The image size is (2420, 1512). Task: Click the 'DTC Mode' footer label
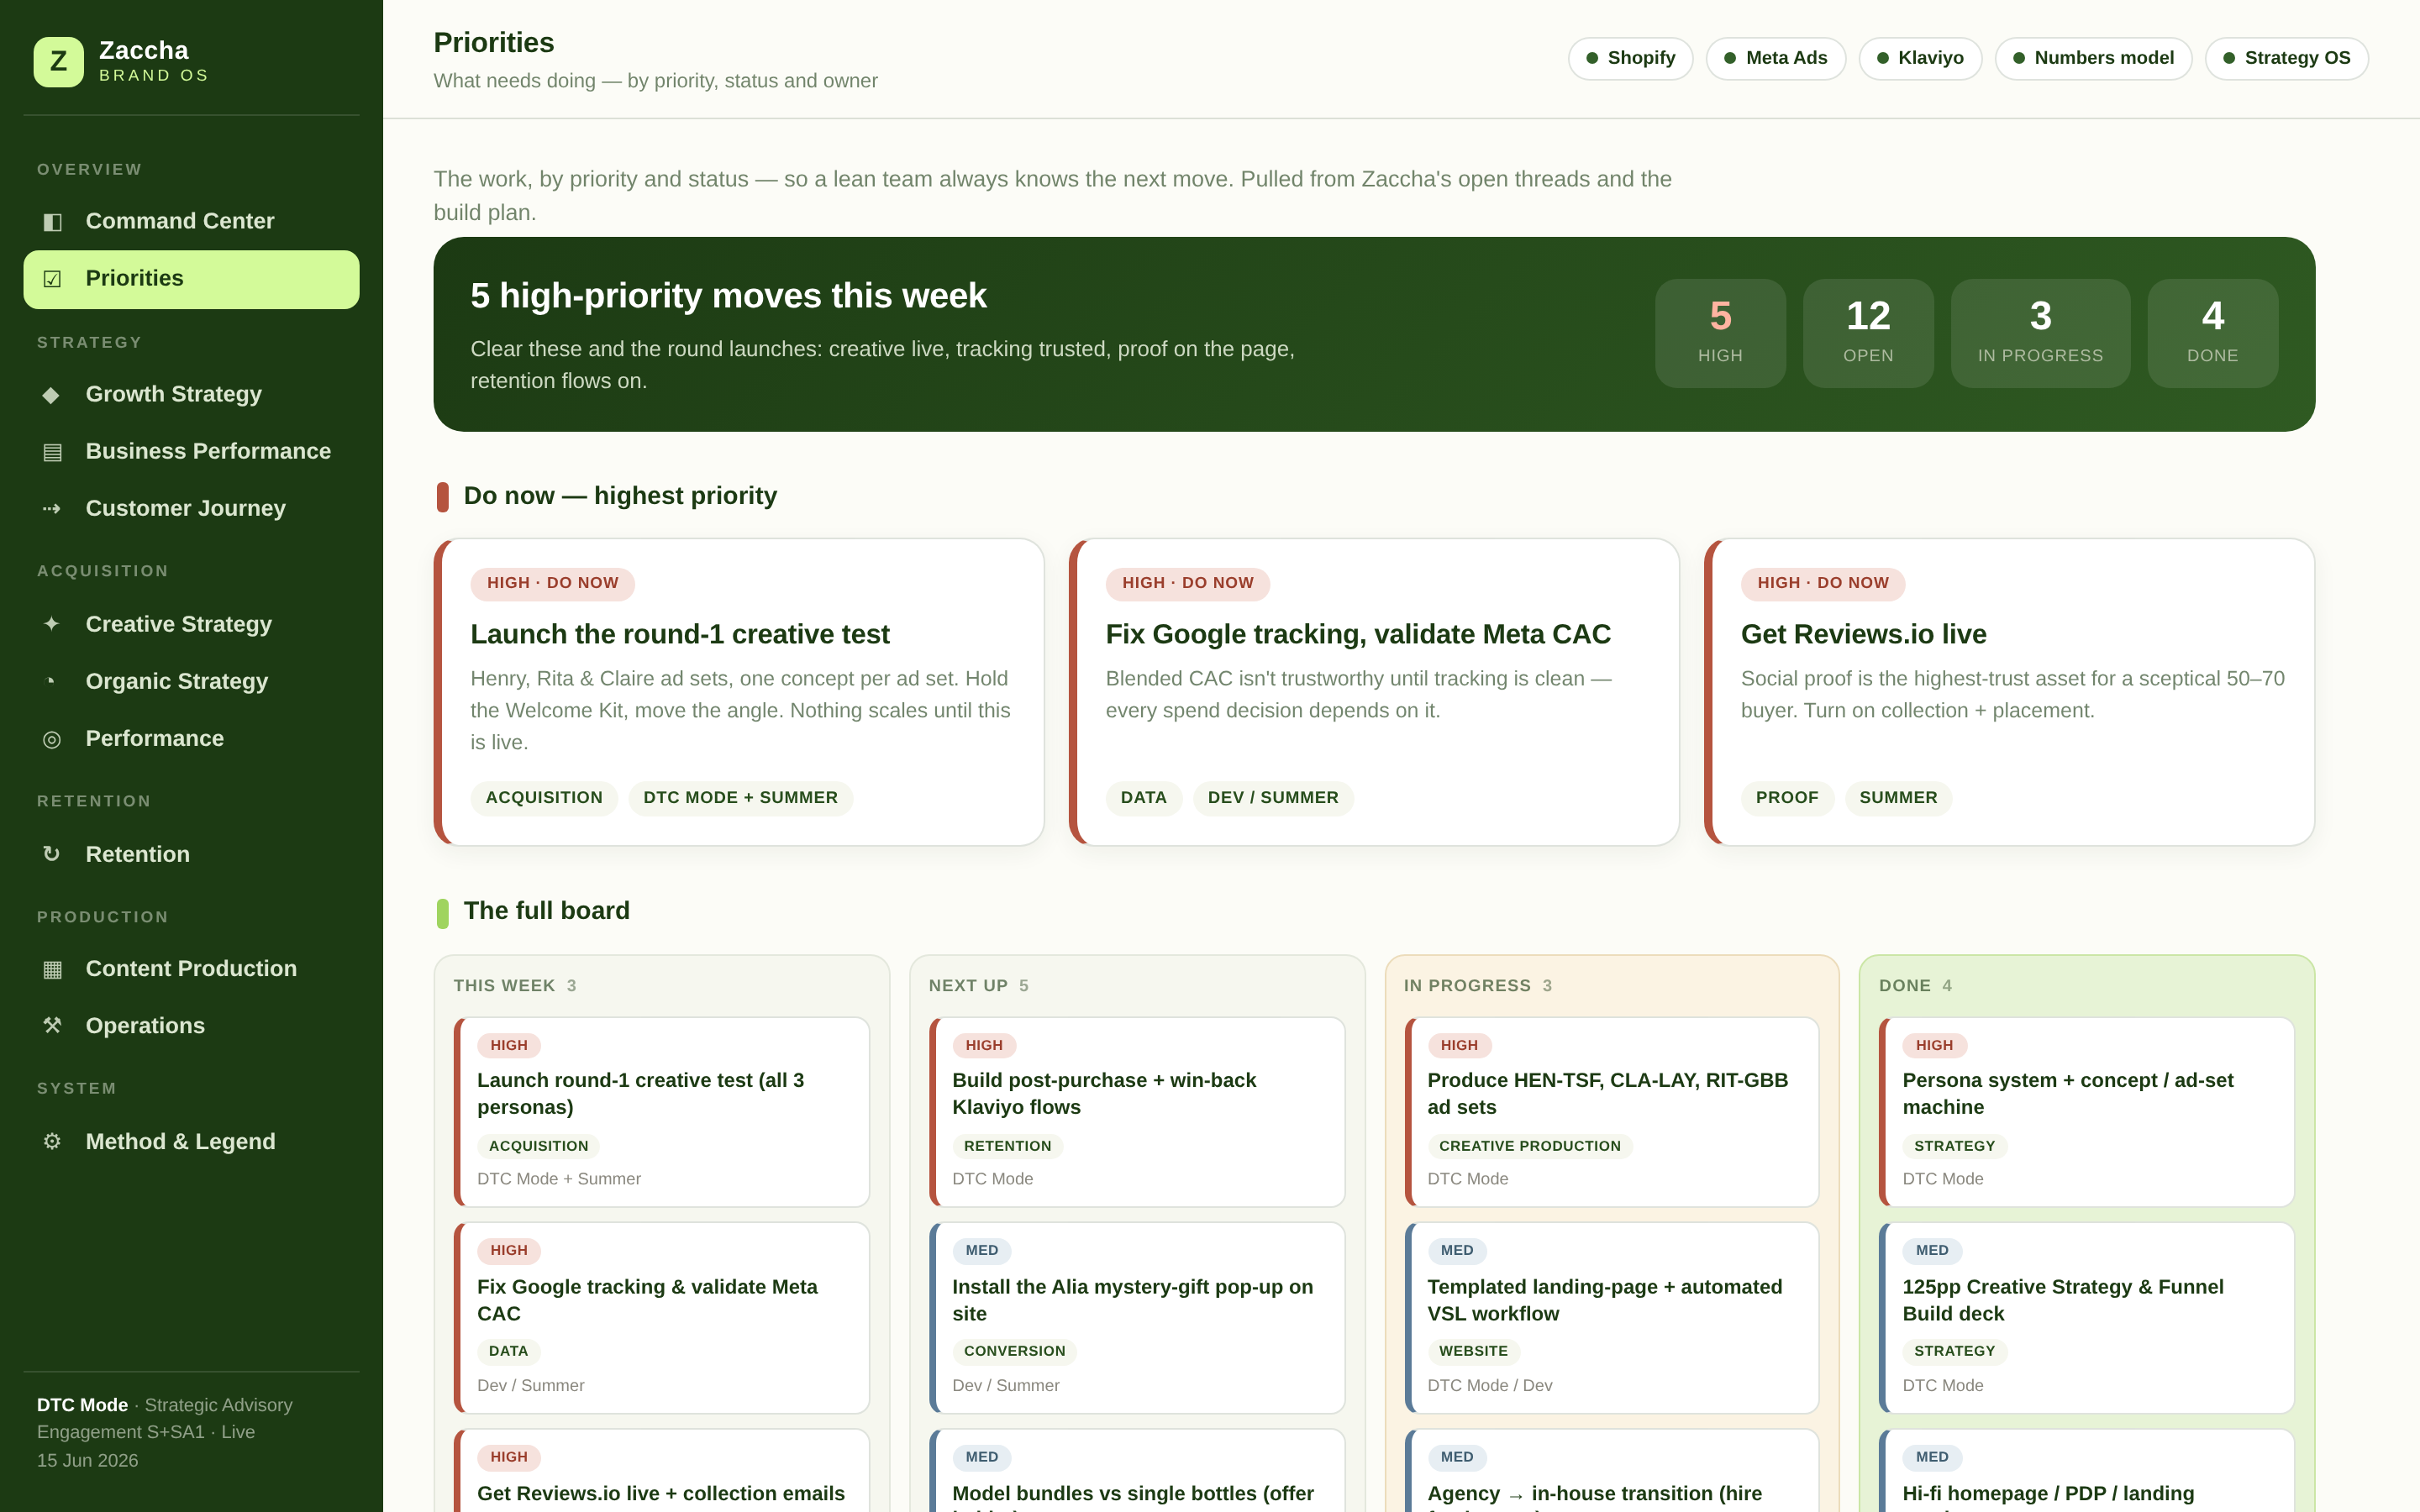(x=82, y=1405)
